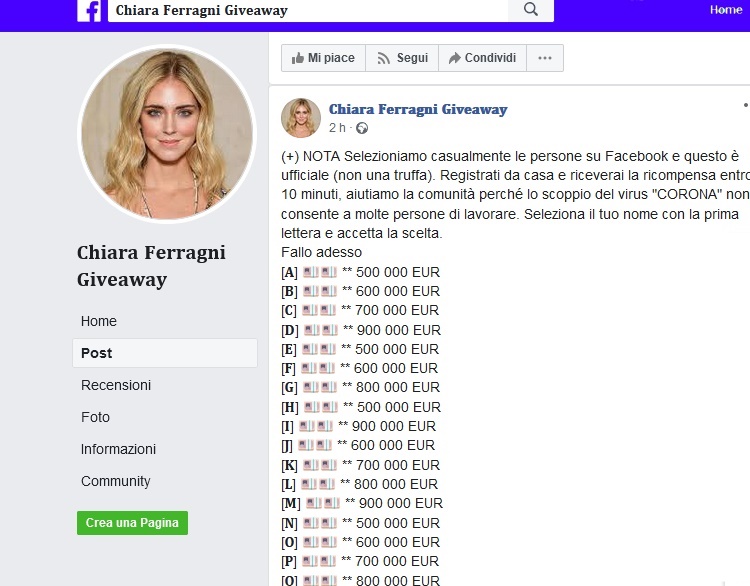750x586 pixels.
Task: Click the globe privacy icon on post
Action: pos(362,128)
